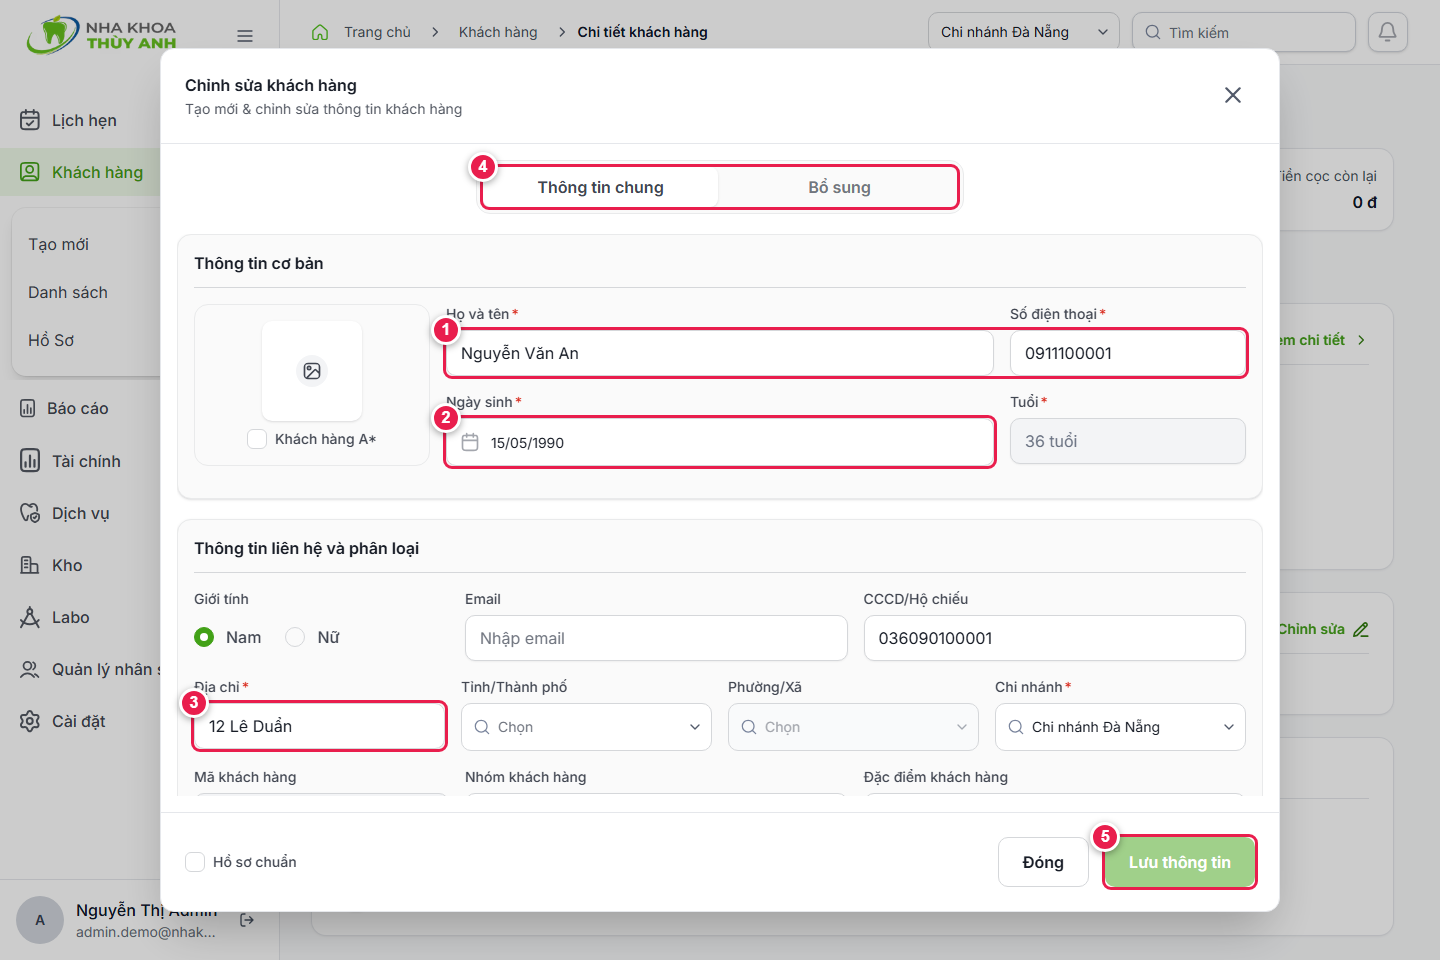Click the logout icon beside admin name
This screenshot has height=960, width=1440.
(247, 920)
